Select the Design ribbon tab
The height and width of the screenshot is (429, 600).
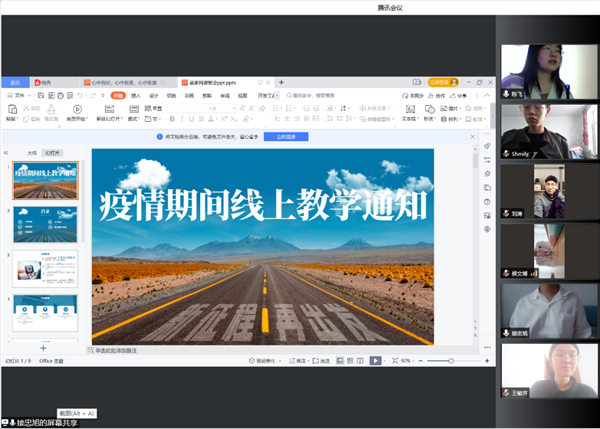153,95
